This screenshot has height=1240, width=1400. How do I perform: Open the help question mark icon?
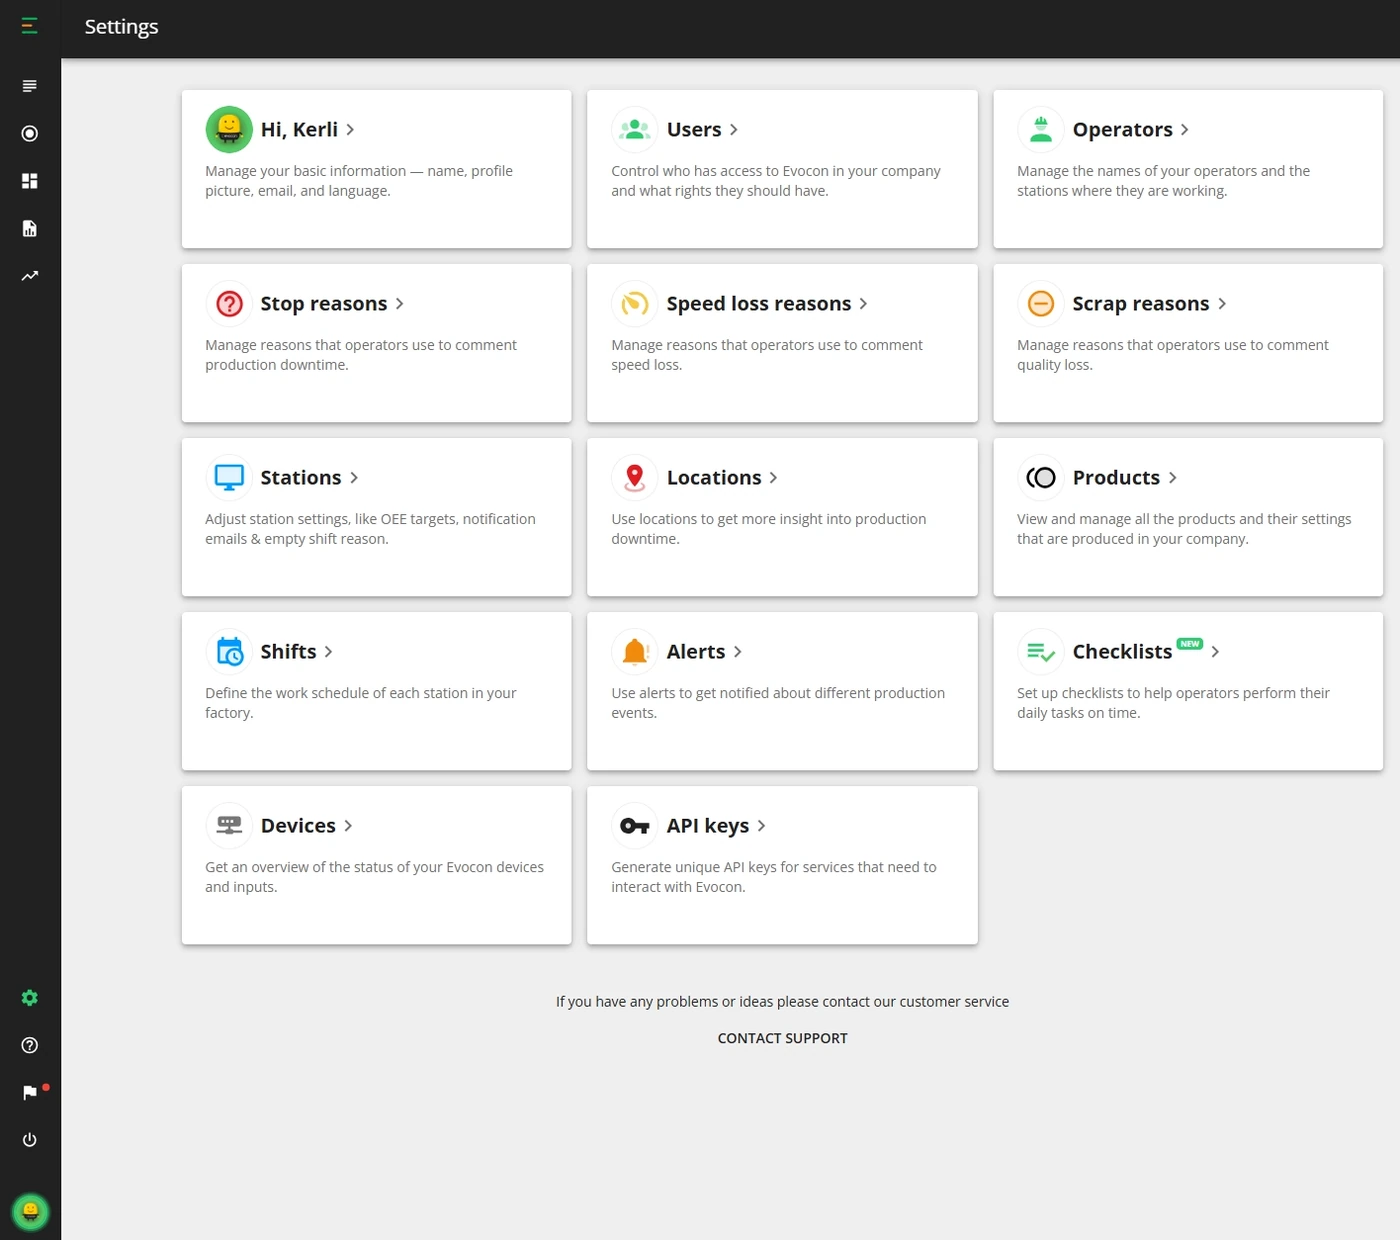[30, 1045]
